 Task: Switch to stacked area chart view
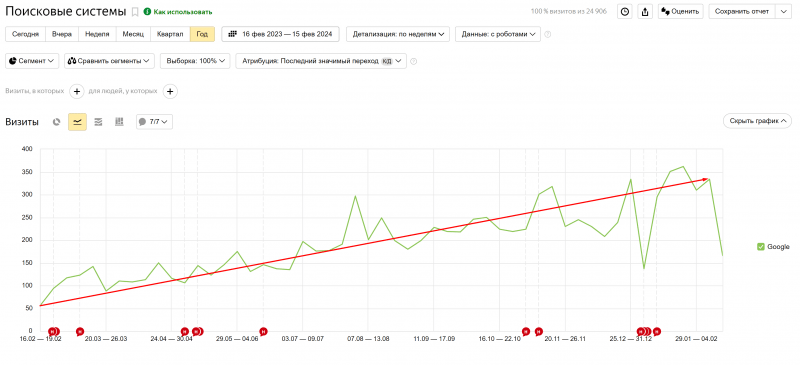coord(98,122)
